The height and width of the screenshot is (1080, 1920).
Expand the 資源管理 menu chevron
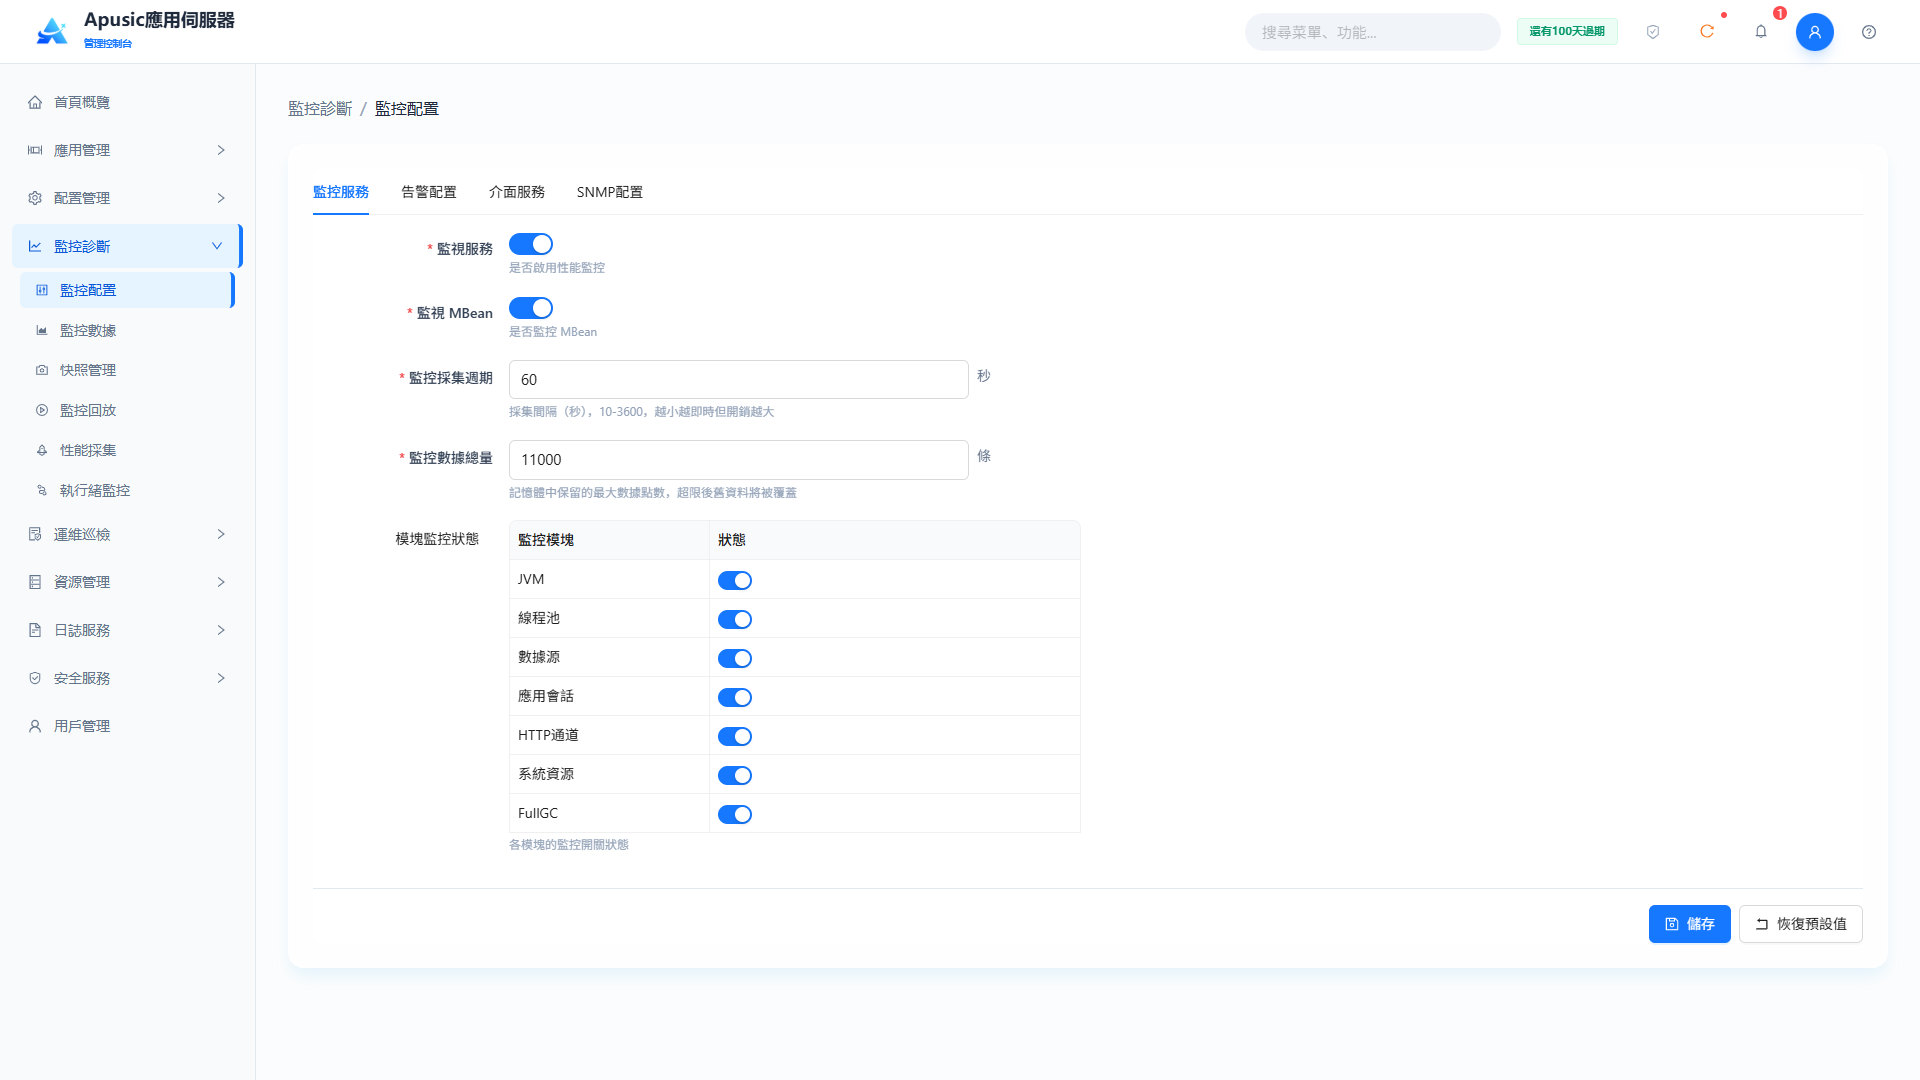coord(221,582)
